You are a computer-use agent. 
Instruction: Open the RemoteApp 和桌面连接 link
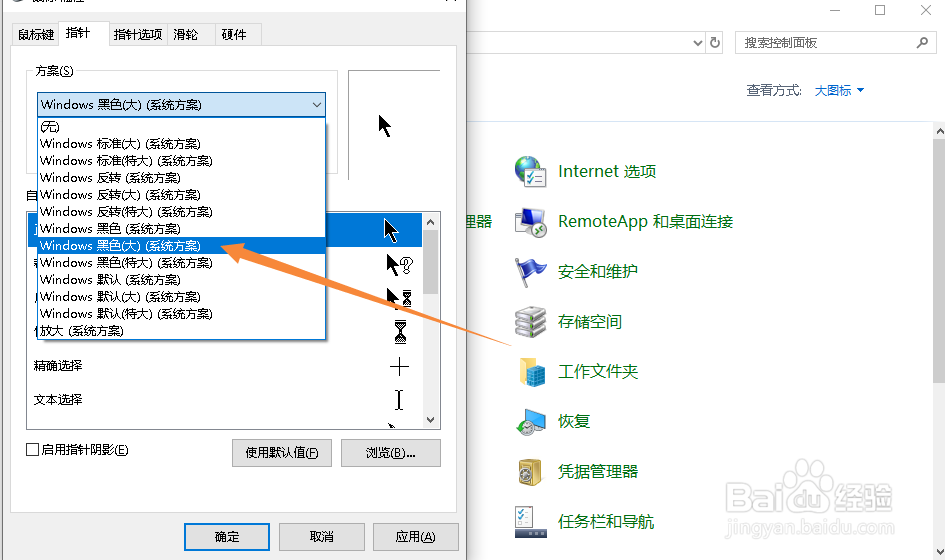(645, 222)
